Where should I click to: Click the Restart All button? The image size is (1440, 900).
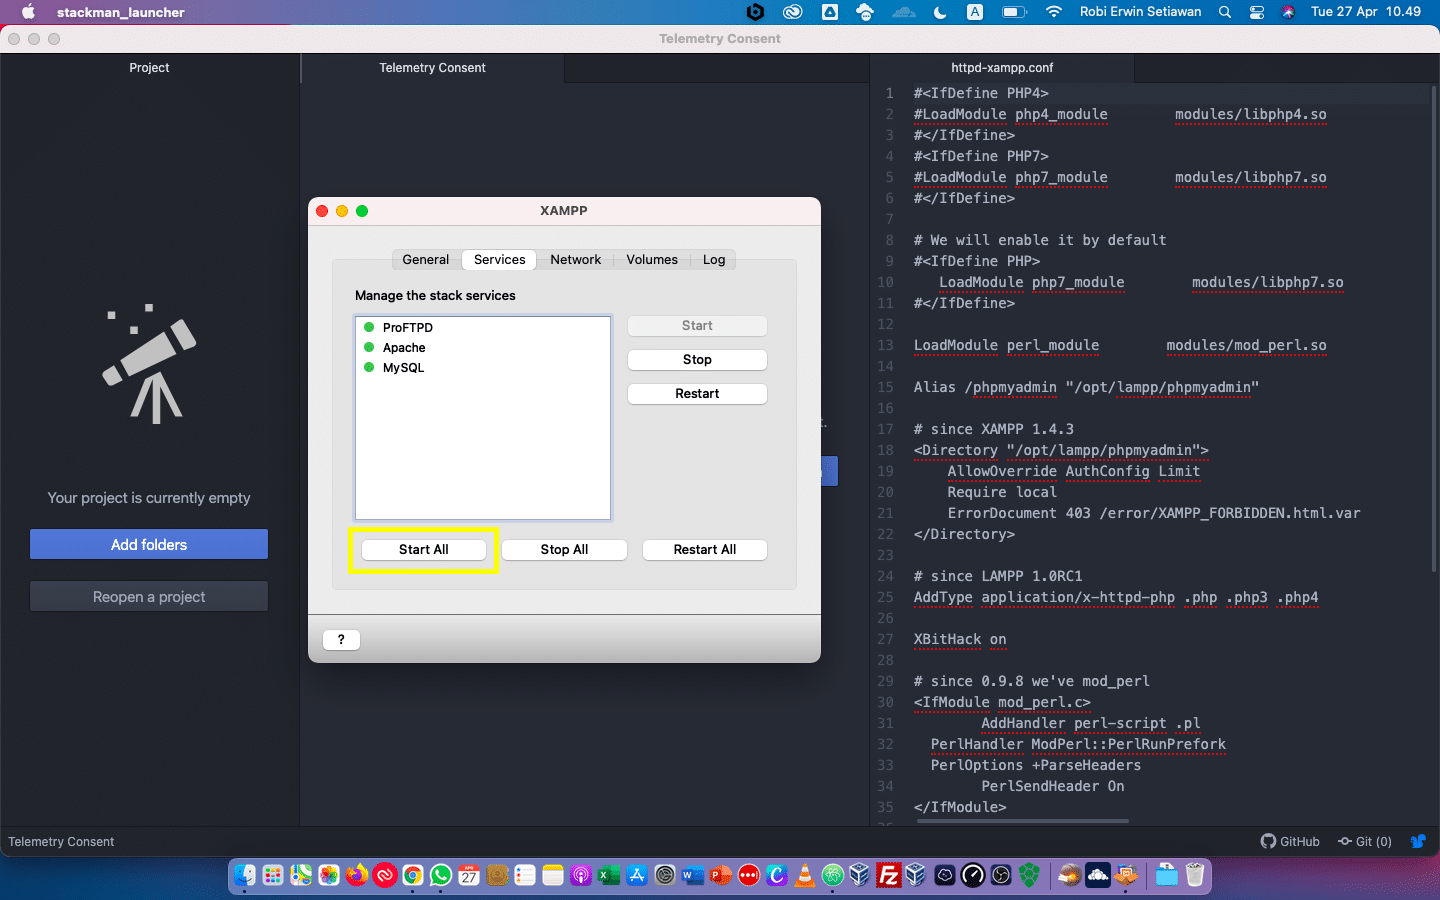pos(705,550)
